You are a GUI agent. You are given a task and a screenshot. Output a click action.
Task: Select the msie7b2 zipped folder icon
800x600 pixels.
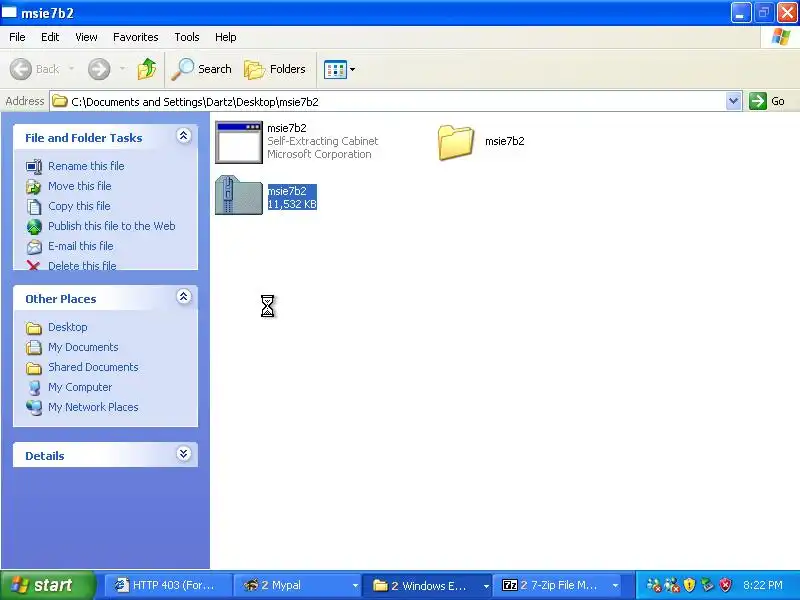[239, 195]
